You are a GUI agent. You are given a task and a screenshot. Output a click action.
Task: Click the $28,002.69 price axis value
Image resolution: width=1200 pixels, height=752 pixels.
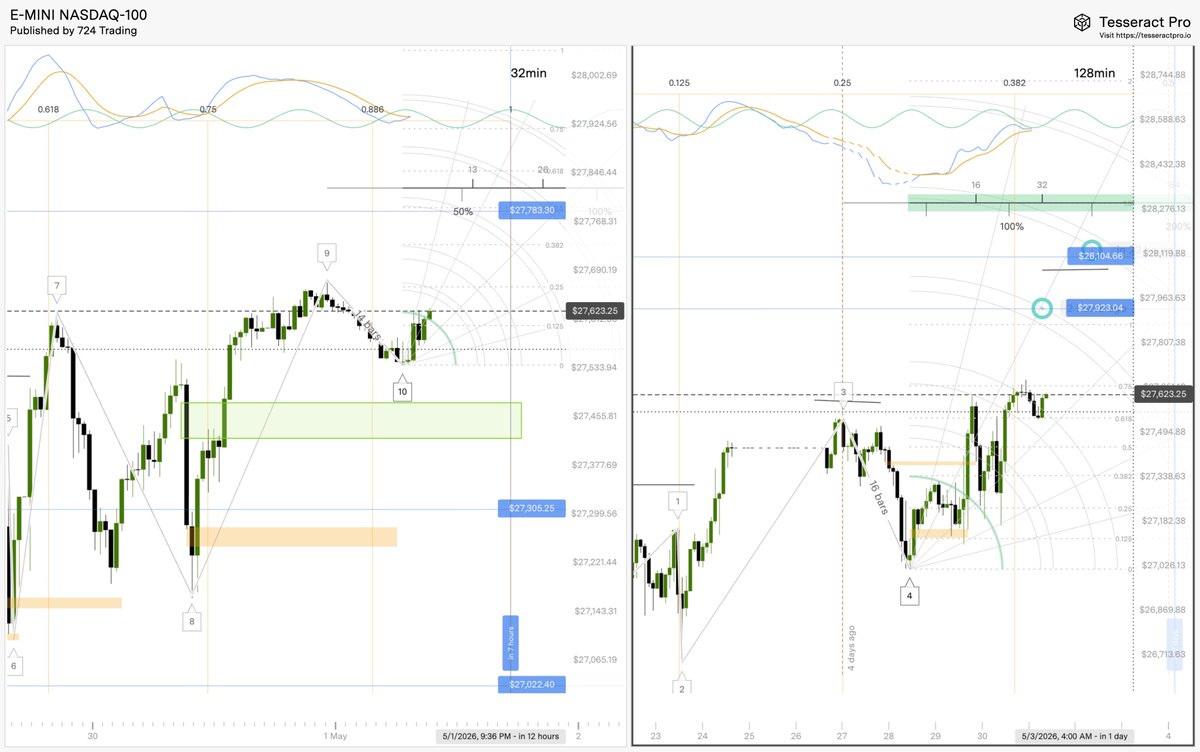click(594, 75)
